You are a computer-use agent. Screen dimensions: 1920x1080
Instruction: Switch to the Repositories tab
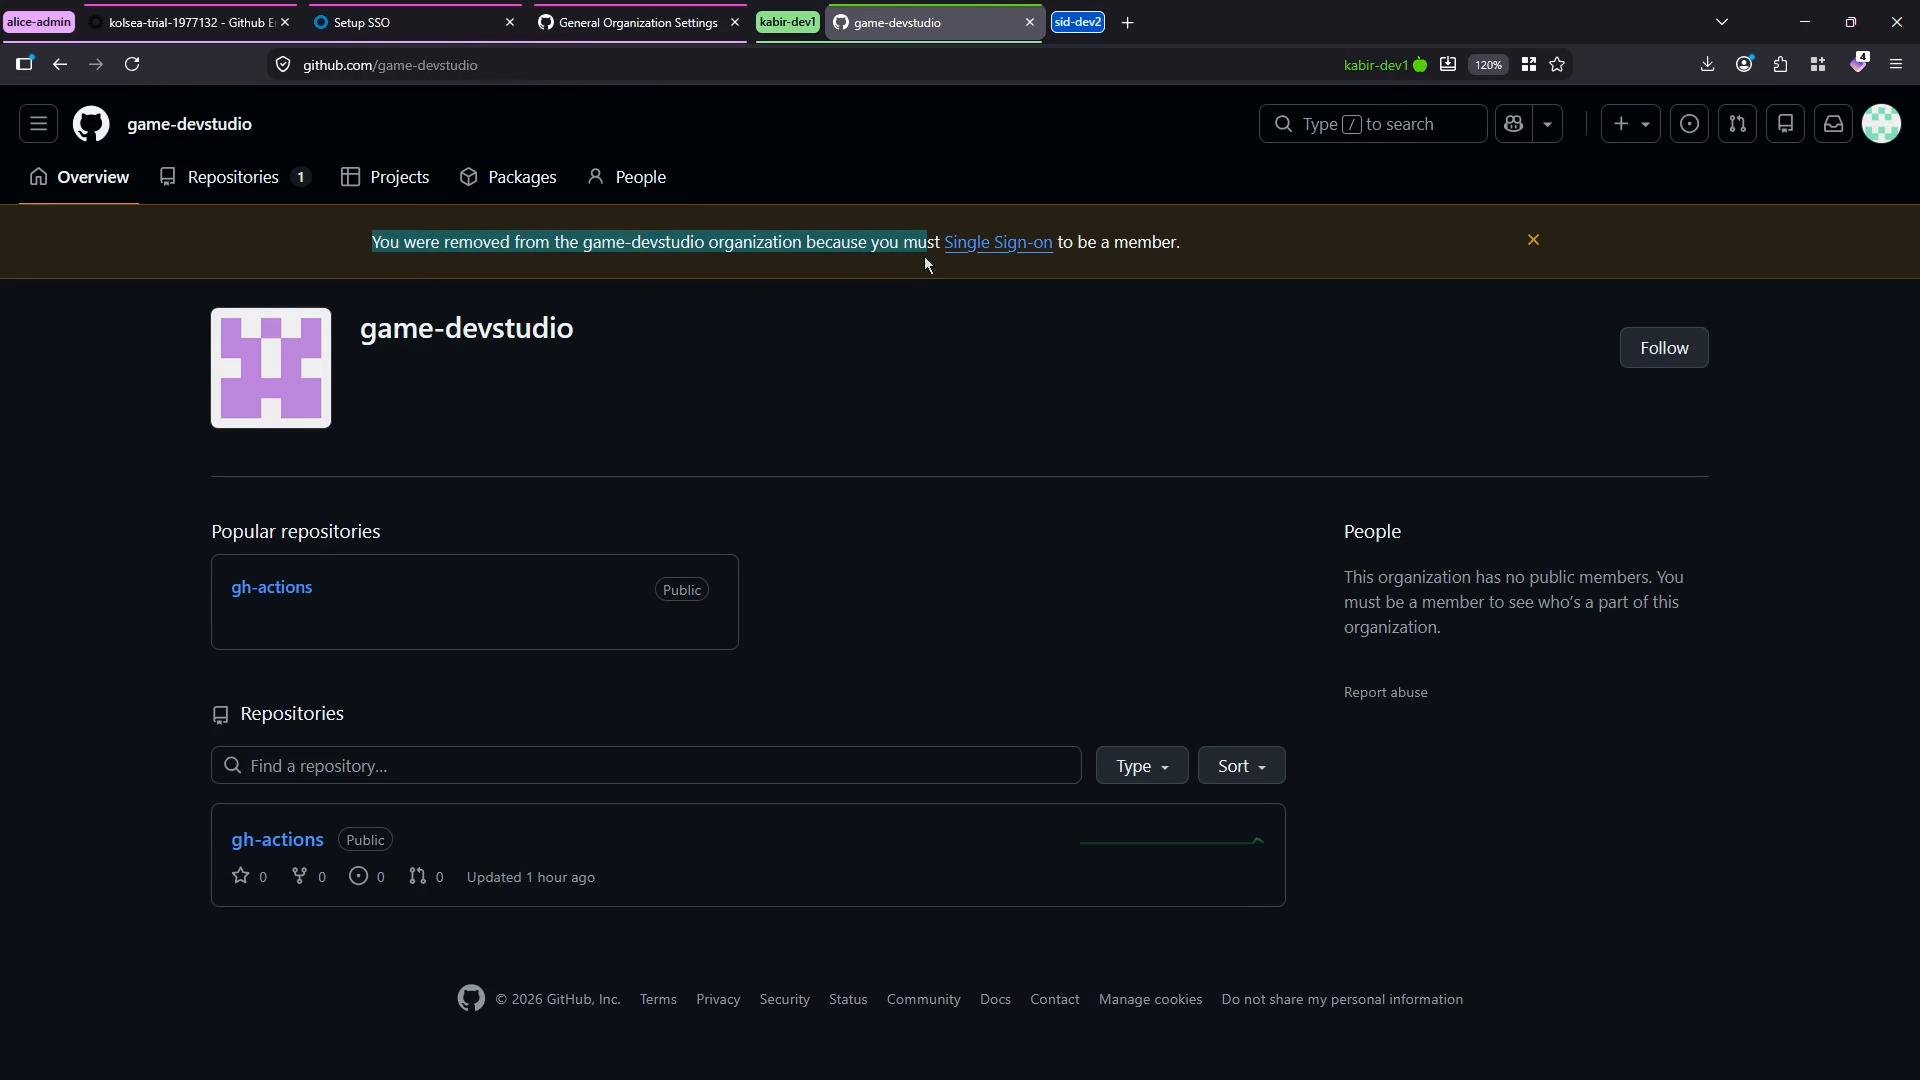click(x=235, y=177)
